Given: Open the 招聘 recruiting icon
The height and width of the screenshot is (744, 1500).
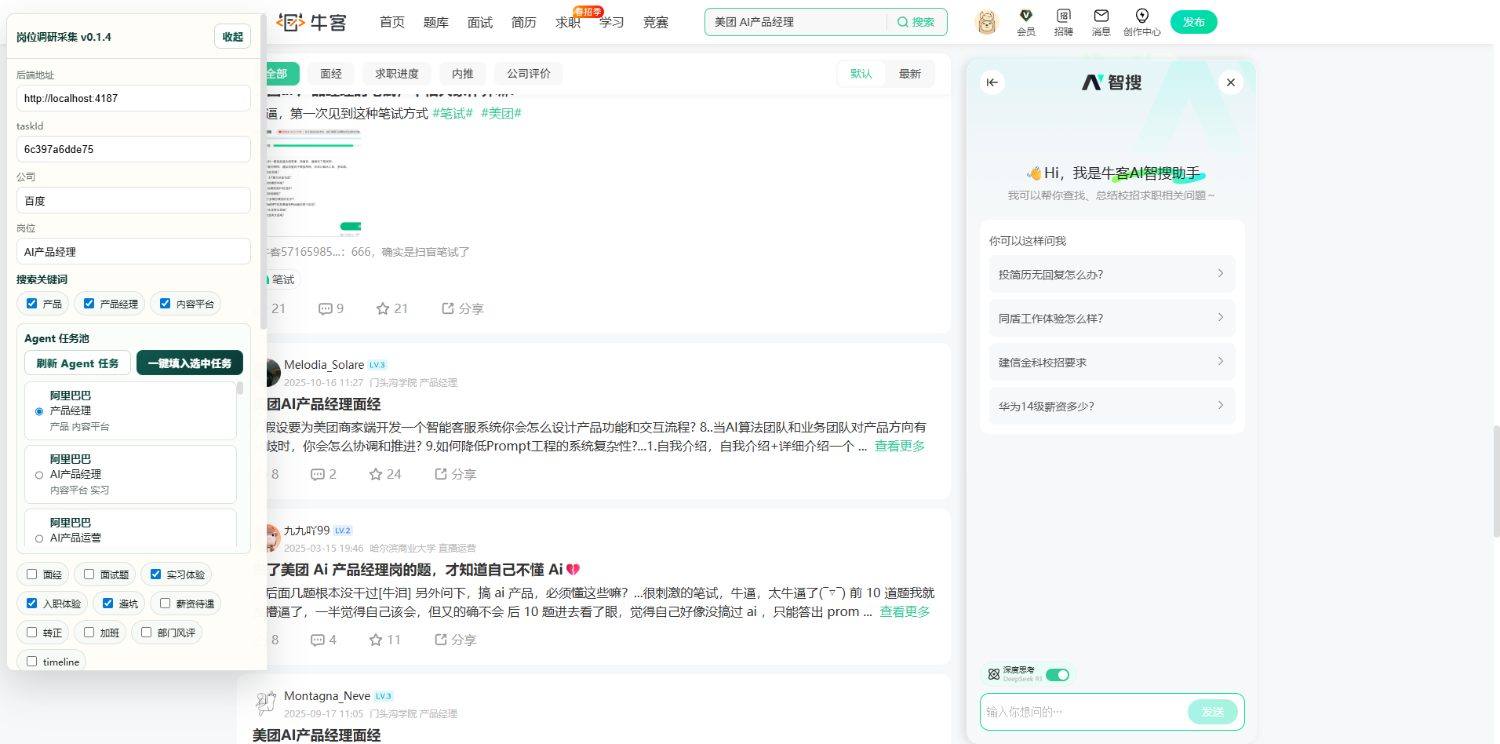Looking at the screenshot, I should click(1063, 22).
